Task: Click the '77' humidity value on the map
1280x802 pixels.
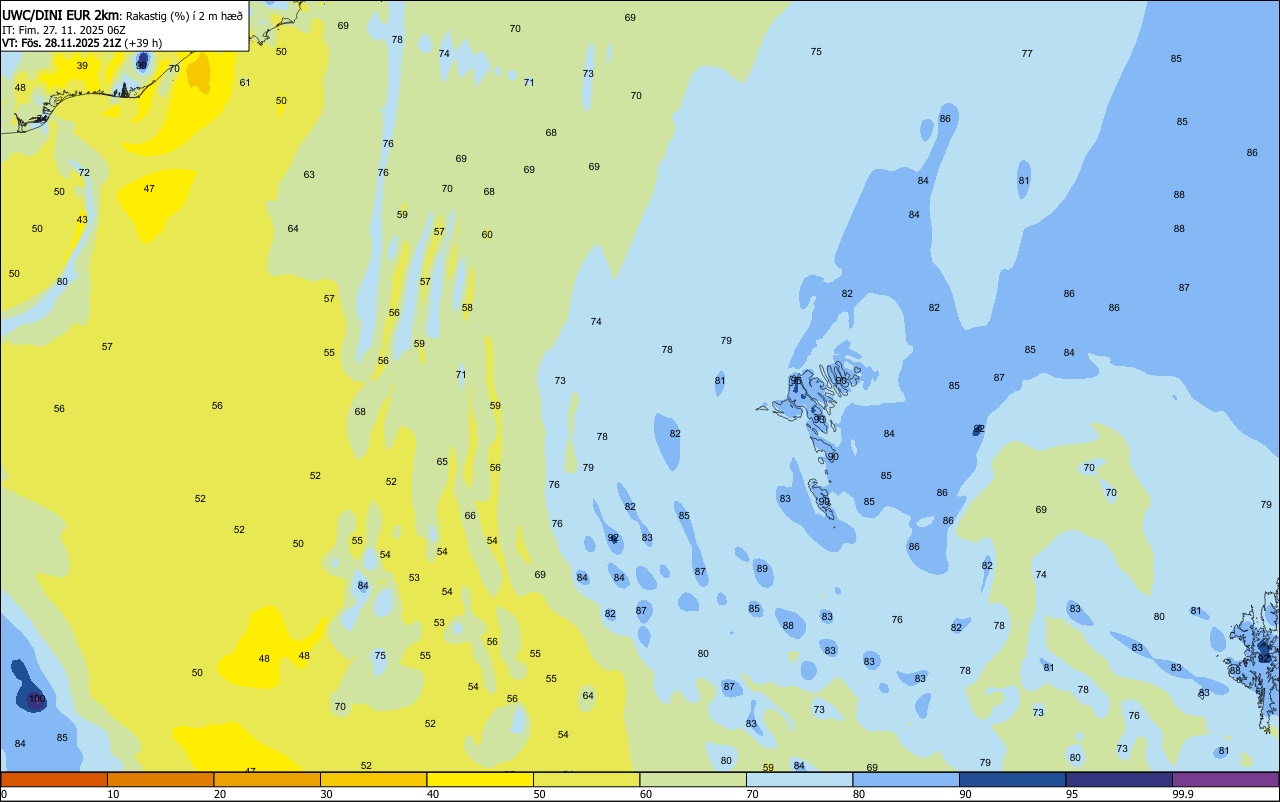Action: pos(1027,54)
